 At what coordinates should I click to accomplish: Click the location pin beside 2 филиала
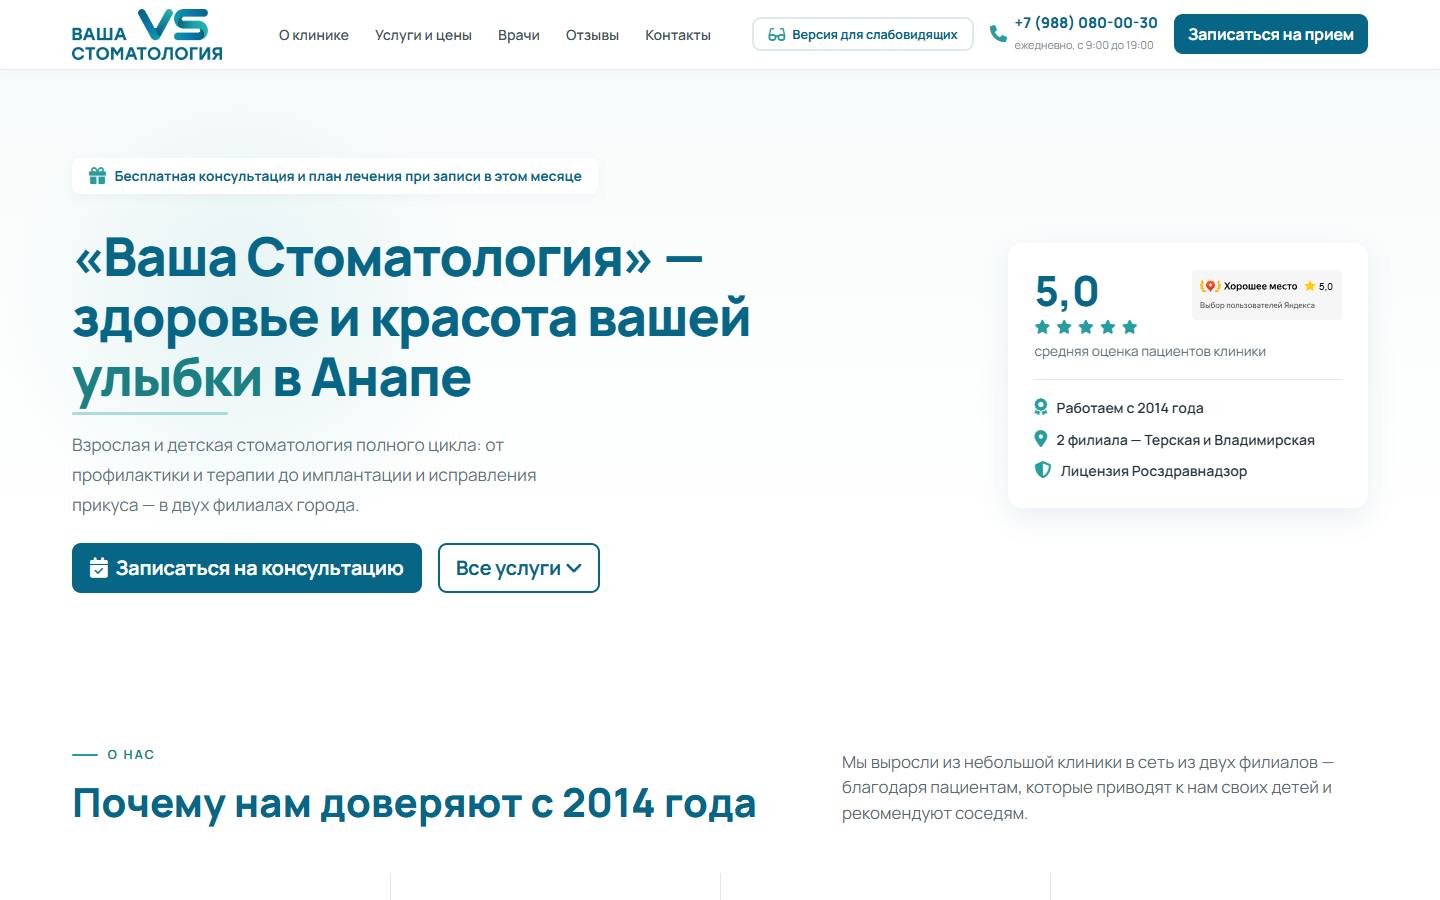[1041, 439]
